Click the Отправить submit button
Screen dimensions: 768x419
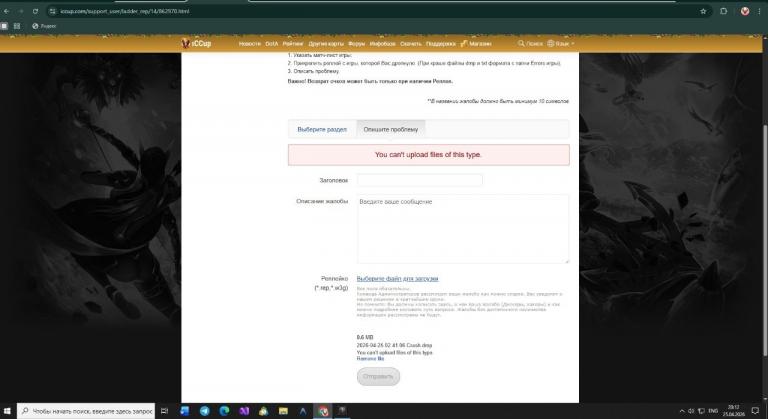[378, 376]
